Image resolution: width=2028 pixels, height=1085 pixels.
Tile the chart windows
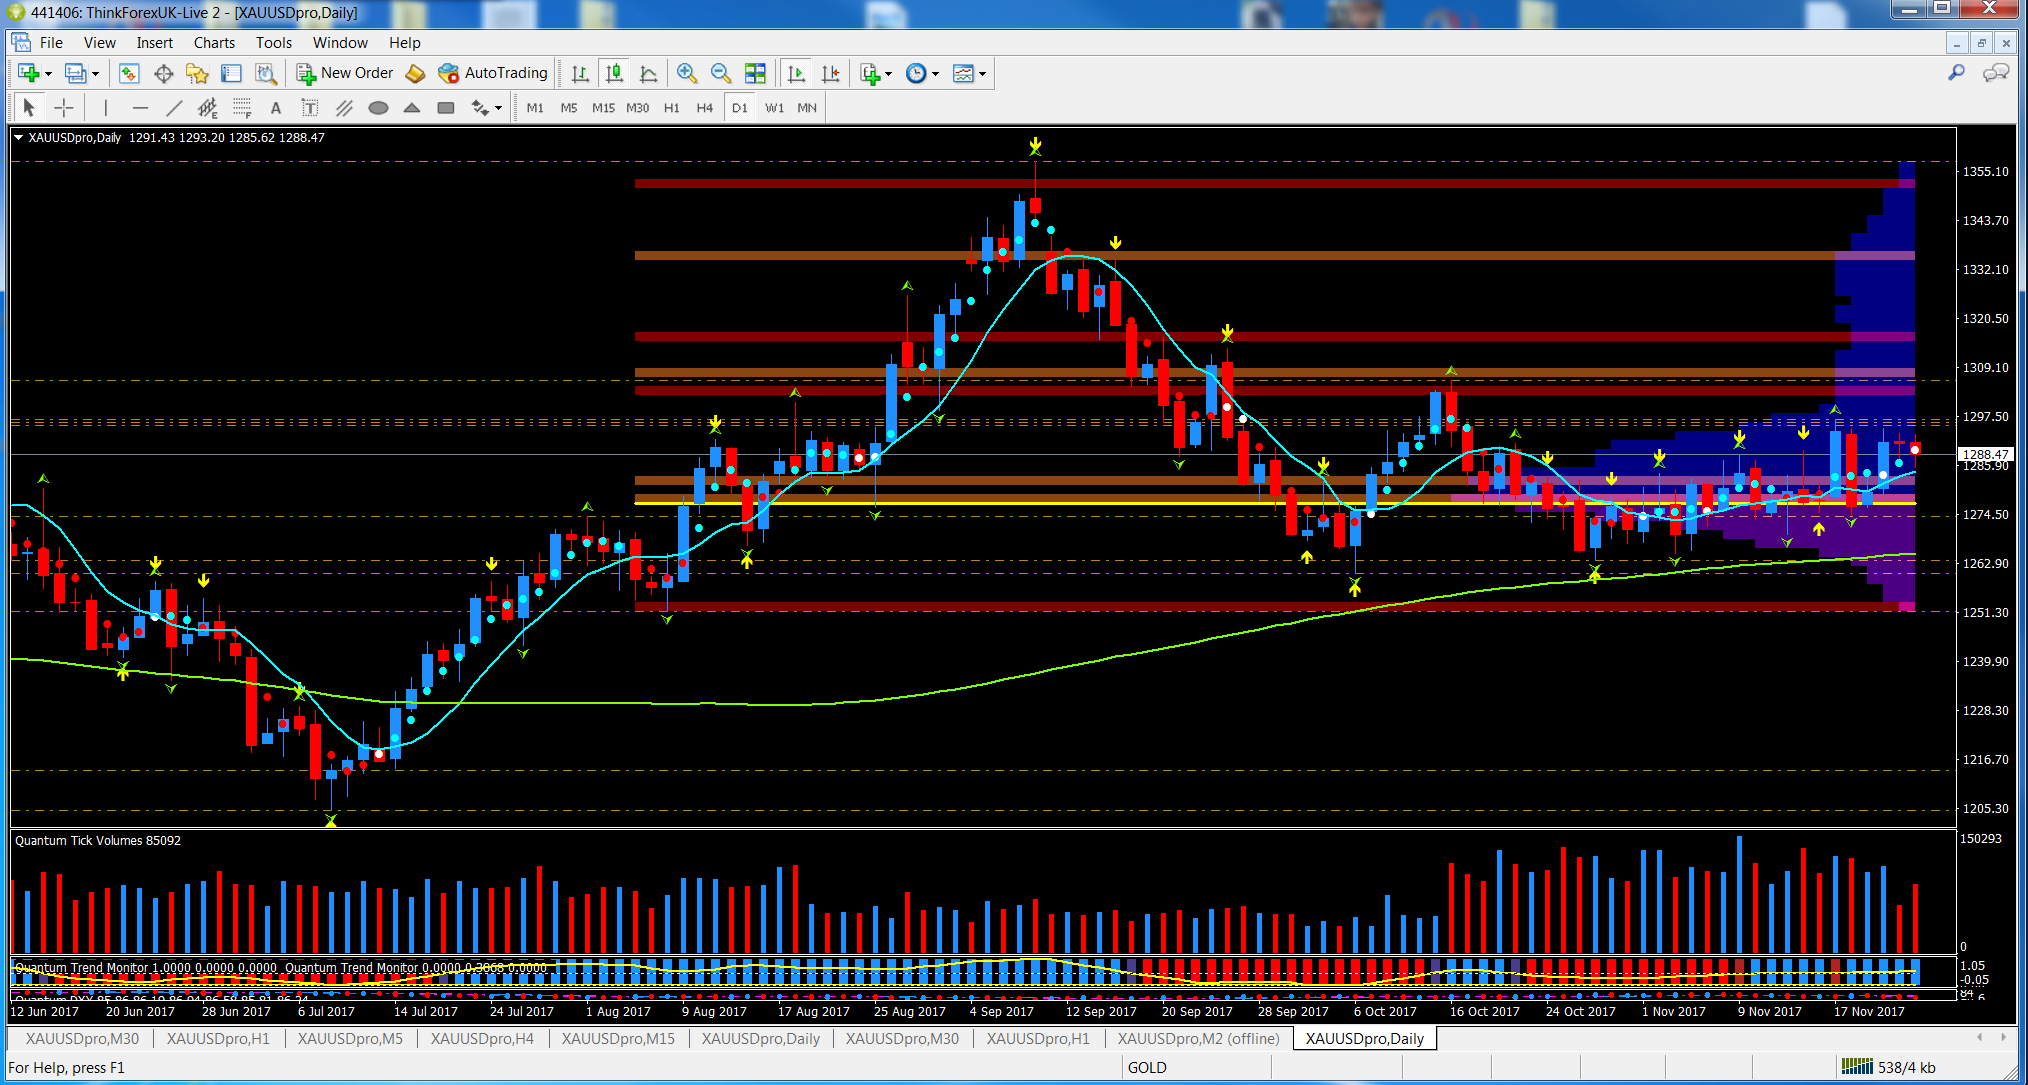click(755, 73)
